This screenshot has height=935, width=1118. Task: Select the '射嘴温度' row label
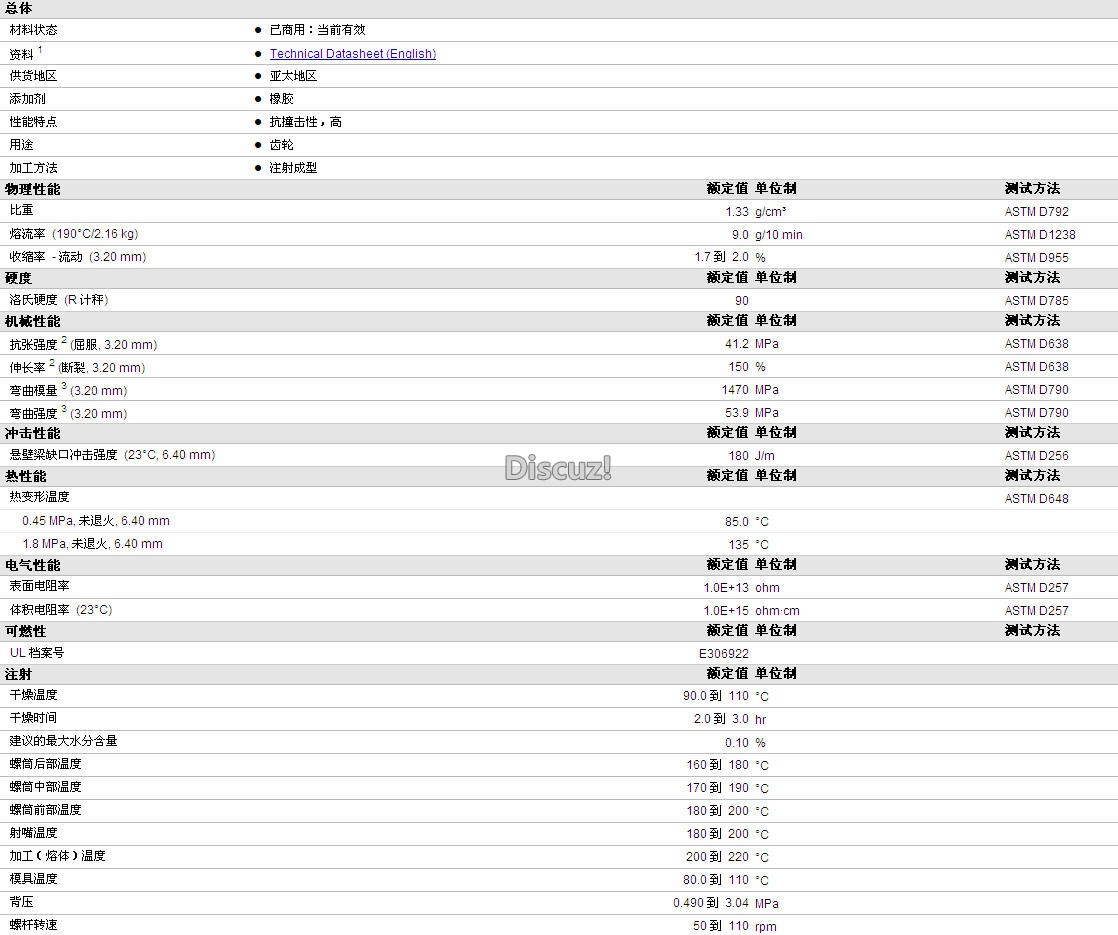point(34,832)
